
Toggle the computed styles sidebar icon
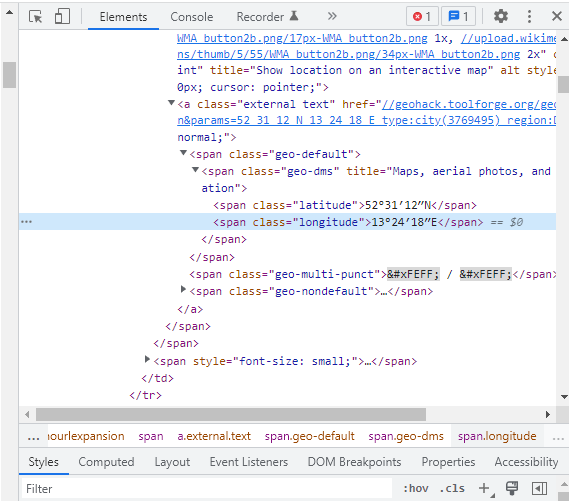click(x=539, y=488)
